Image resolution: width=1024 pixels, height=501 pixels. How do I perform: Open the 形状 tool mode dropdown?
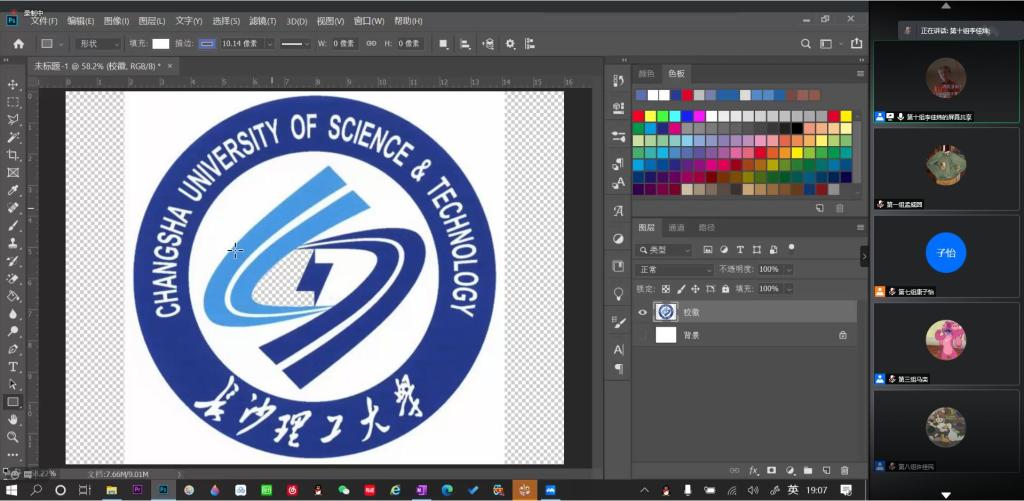tap(95, 44)
